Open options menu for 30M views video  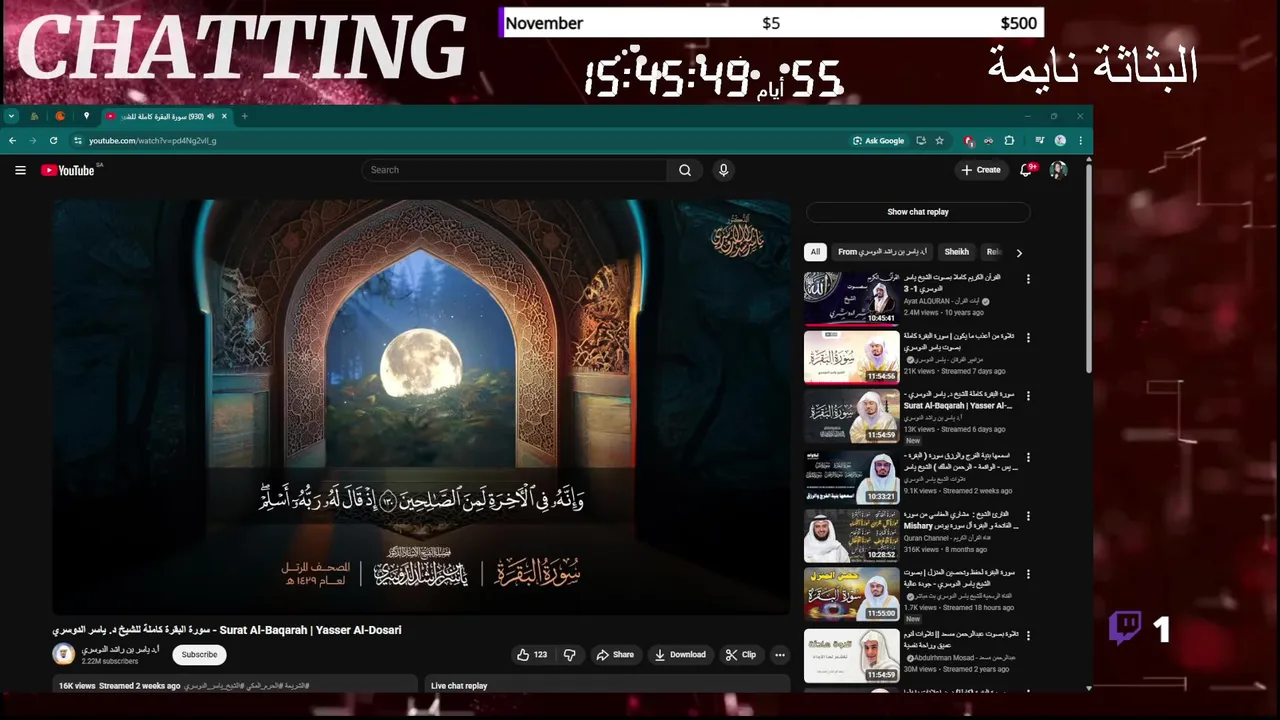[1028, 634]
